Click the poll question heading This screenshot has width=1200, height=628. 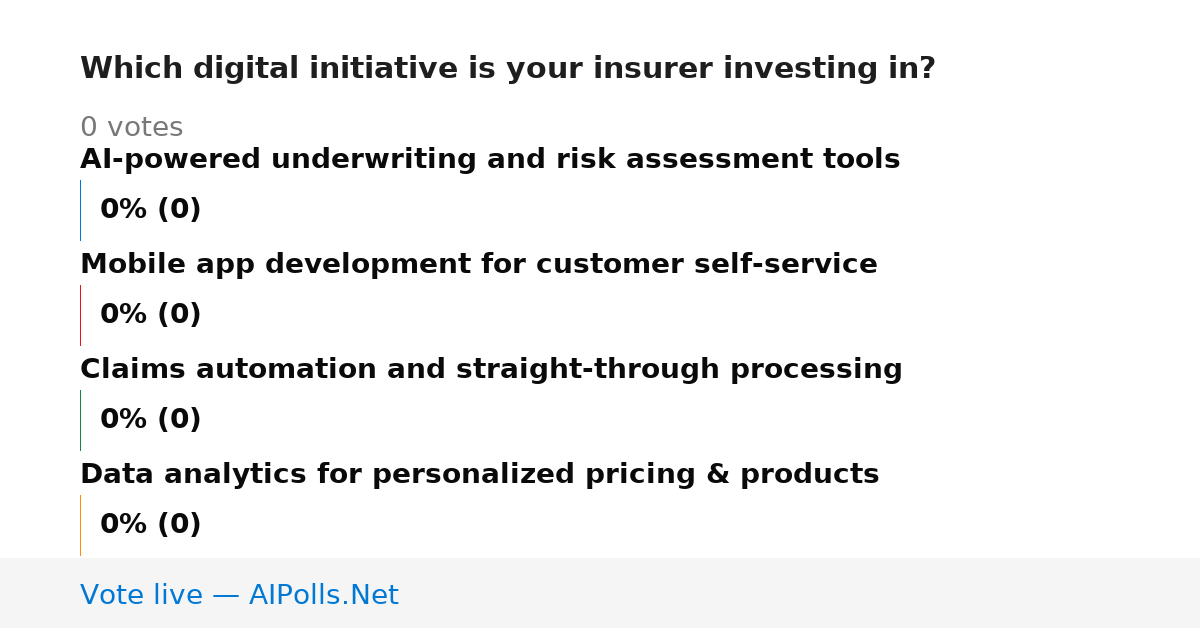(508, 69)
